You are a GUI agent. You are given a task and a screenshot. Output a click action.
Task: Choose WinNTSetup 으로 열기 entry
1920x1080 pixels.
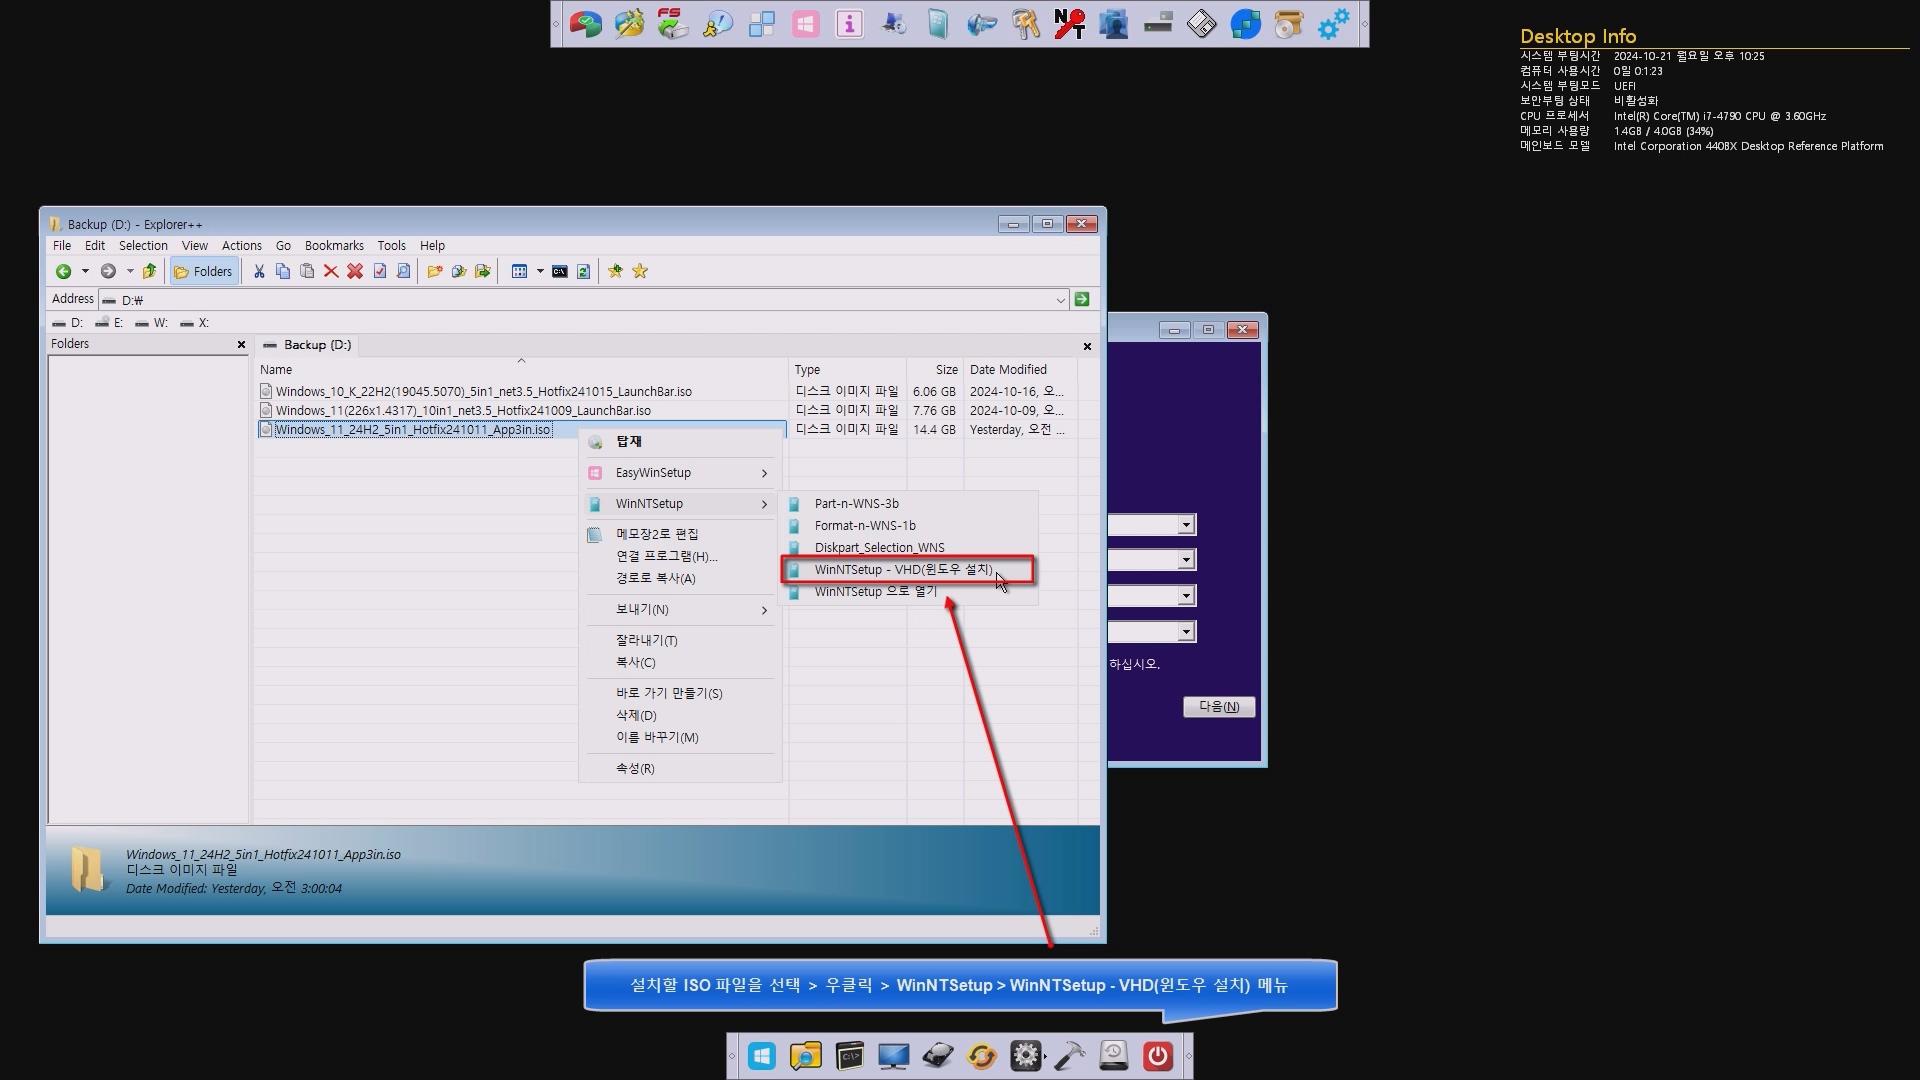(x=908, y=592)
